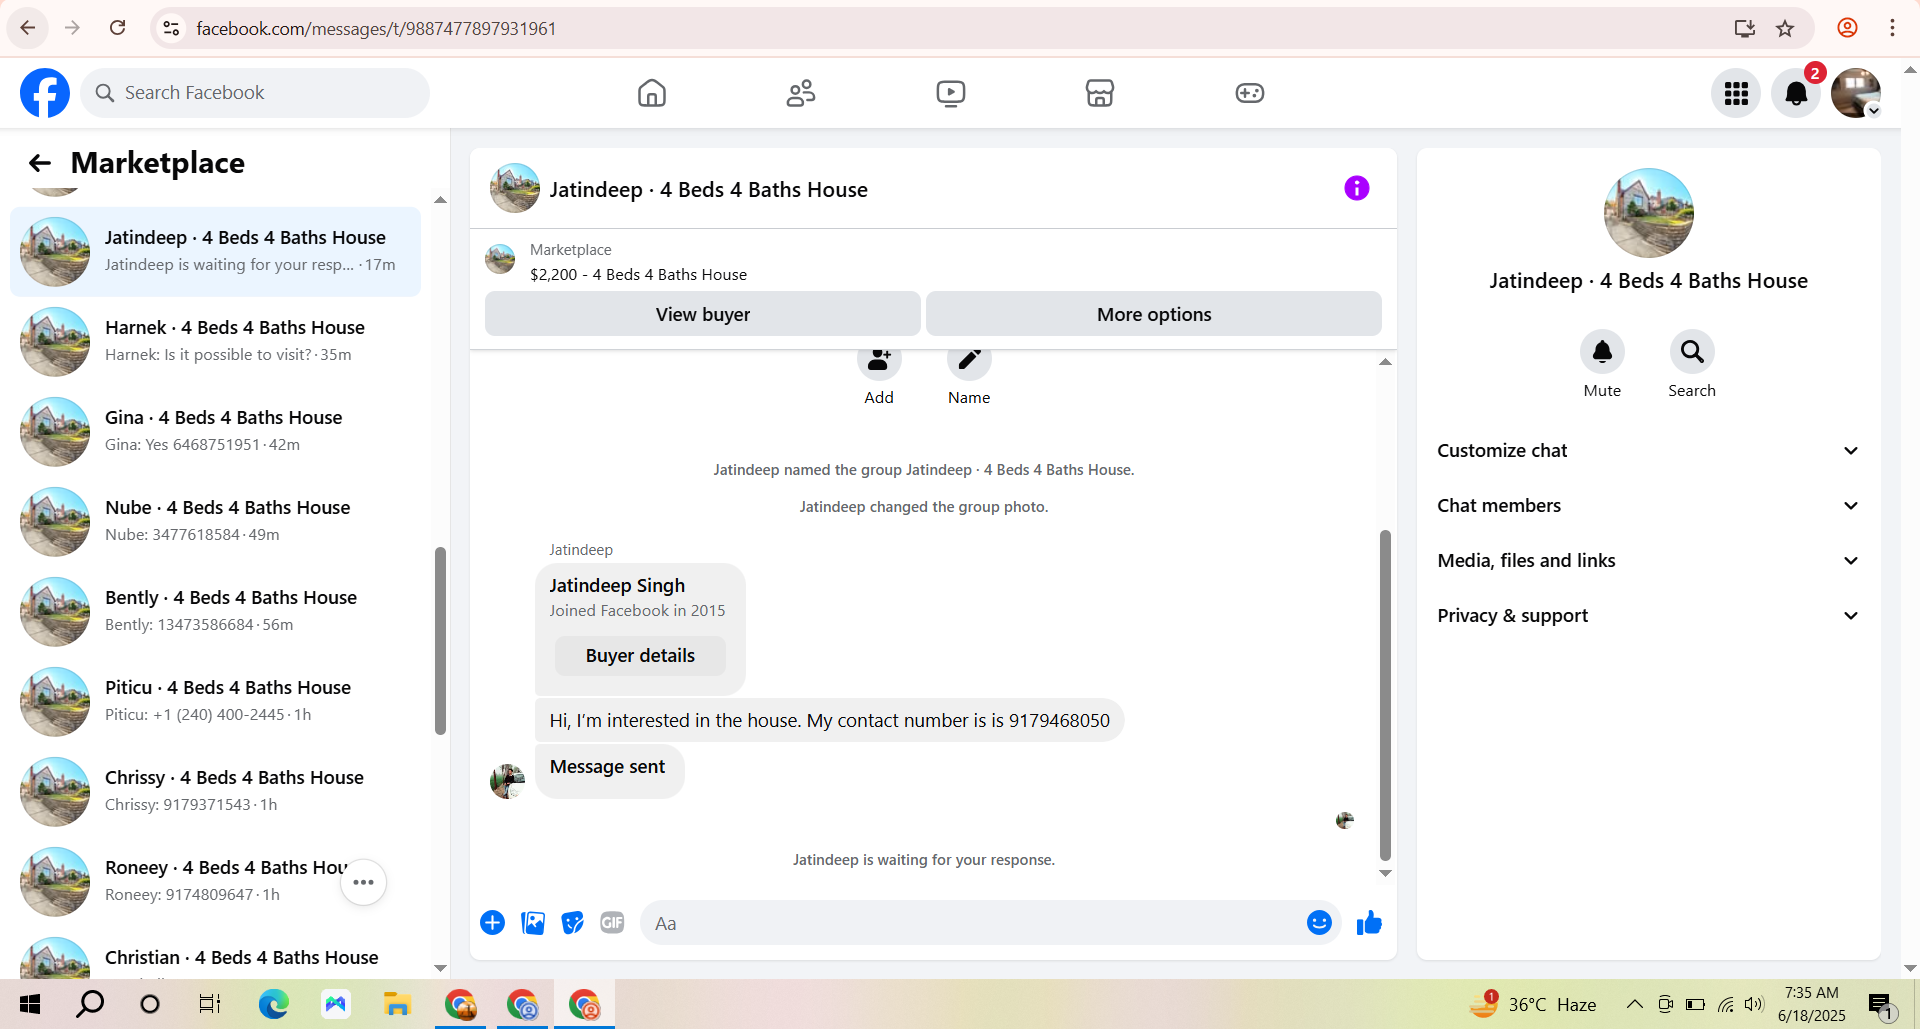
Task: Open the $2,200 4 Beds 4 Baths listing
Action: point(638,275)
